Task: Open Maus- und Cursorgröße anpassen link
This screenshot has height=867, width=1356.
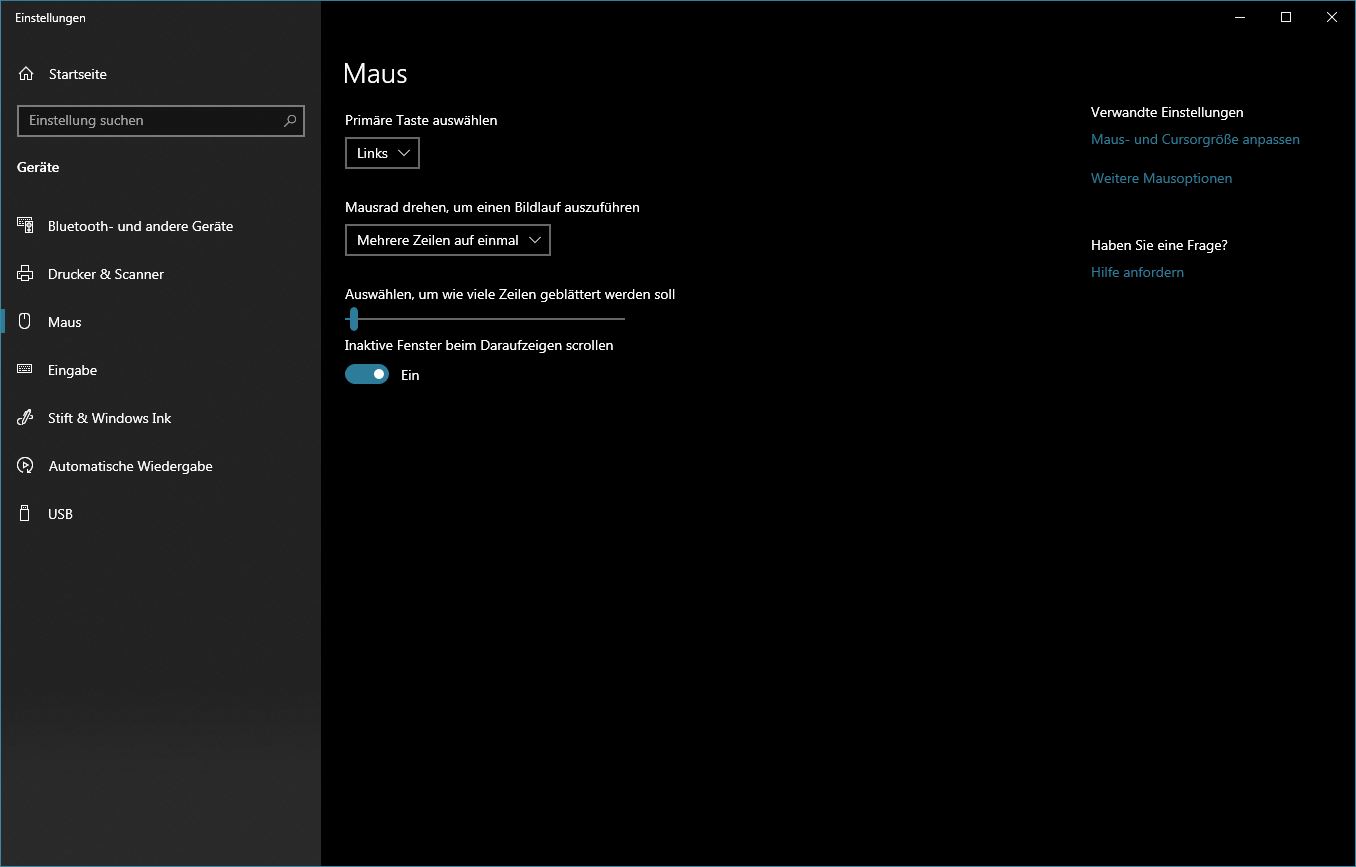Action: point(1195,139)
